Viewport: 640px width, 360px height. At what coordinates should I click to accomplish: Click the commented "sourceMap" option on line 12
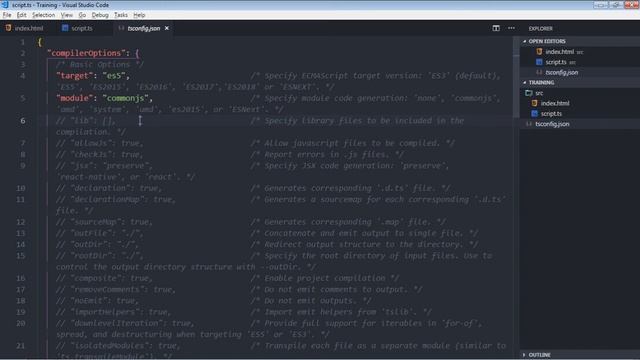pyautogui.click(x=104, y=222)
